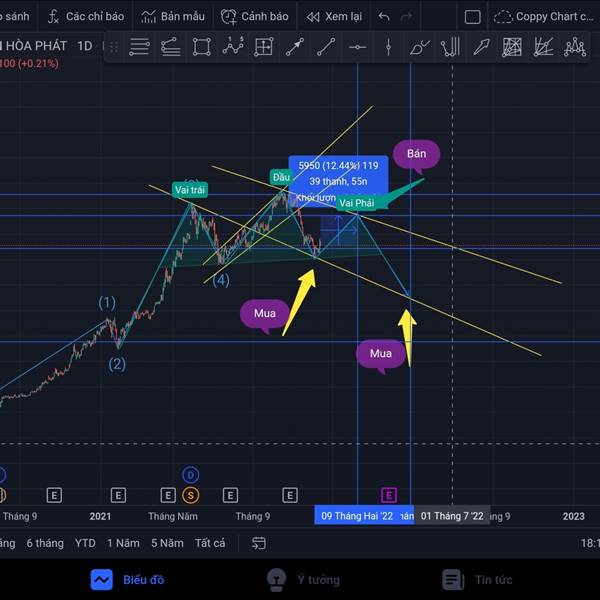The width and height of the screenshot is (600, 600).
Task: Click the blue D dividend marker
Action: point(191,475)
